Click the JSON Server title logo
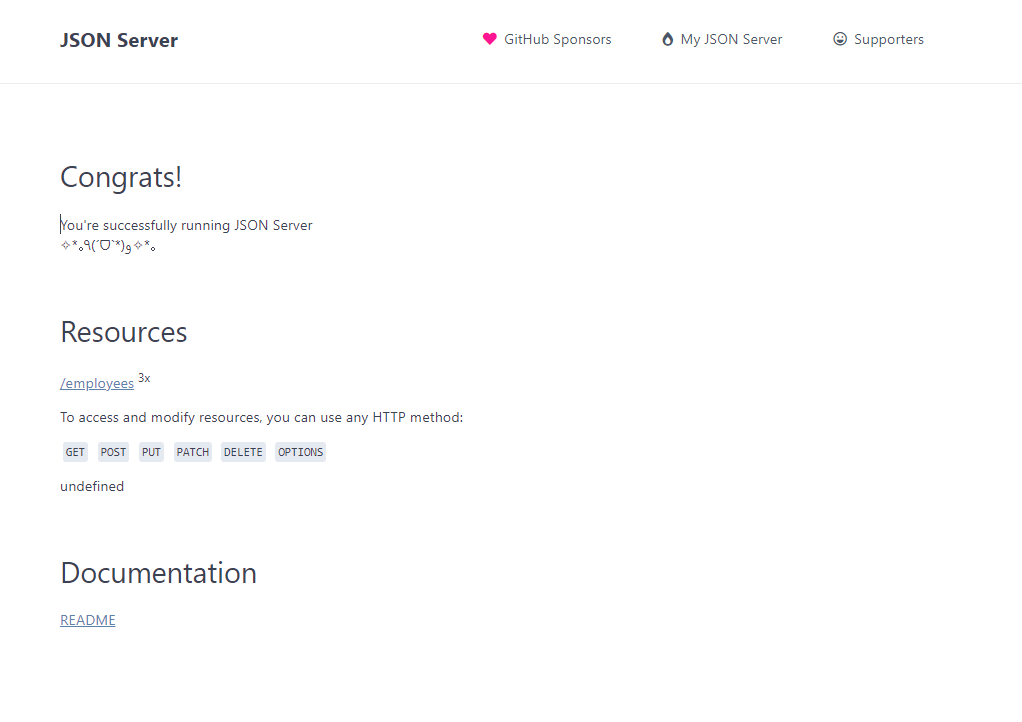 pos(119,40)
